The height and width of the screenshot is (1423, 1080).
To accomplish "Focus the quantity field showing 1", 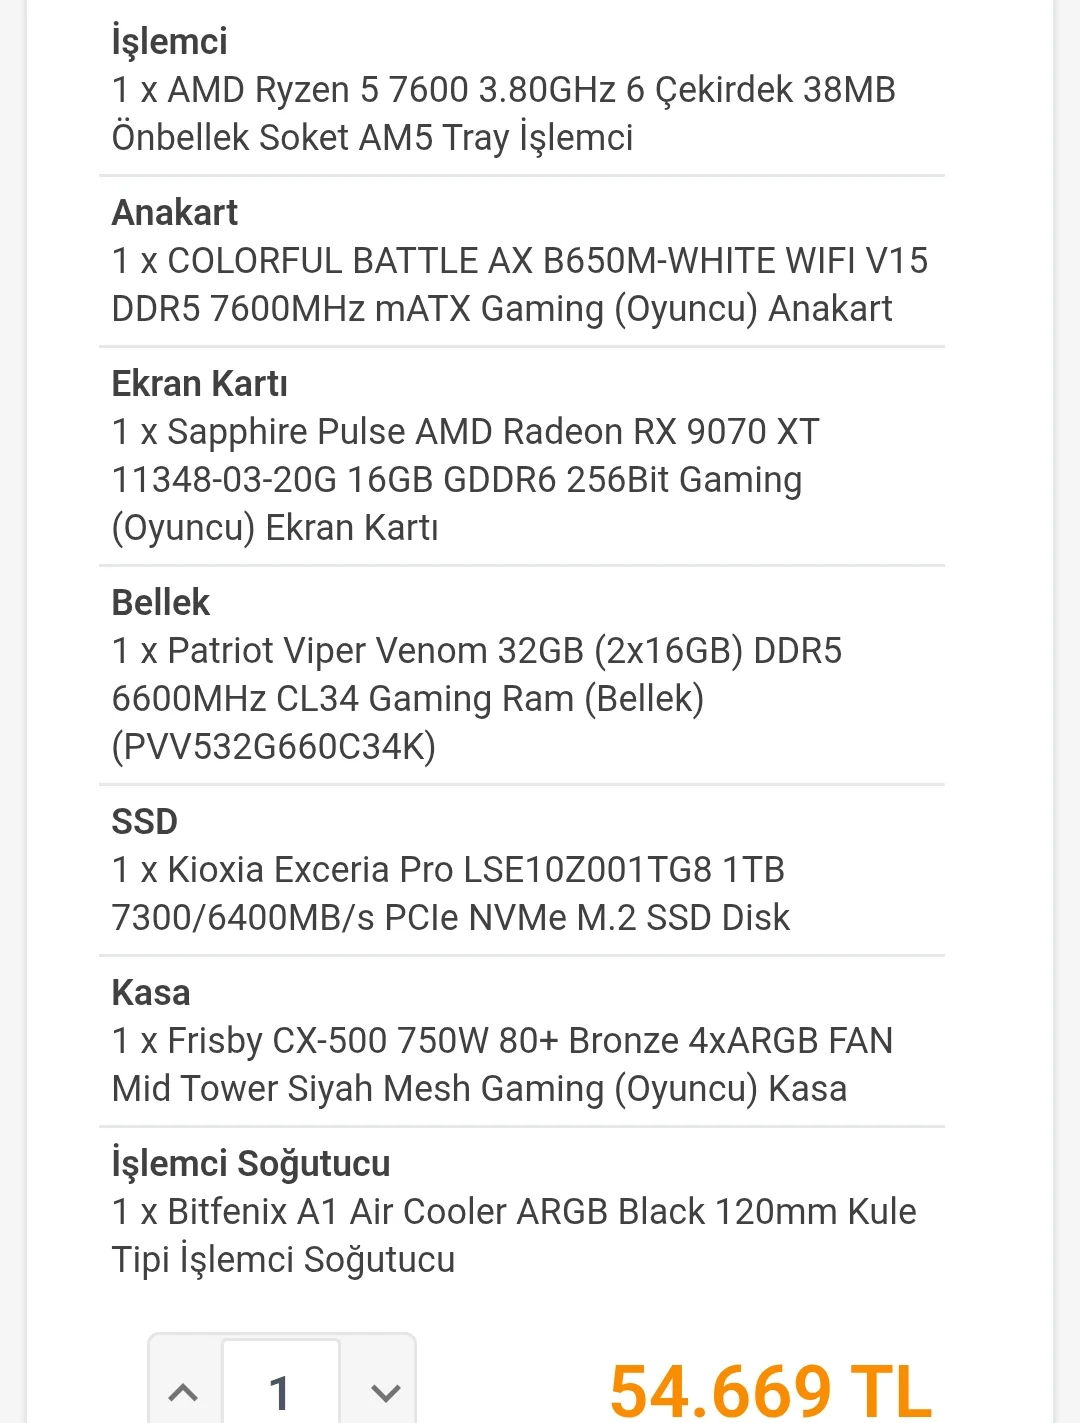I will 281,1391.
